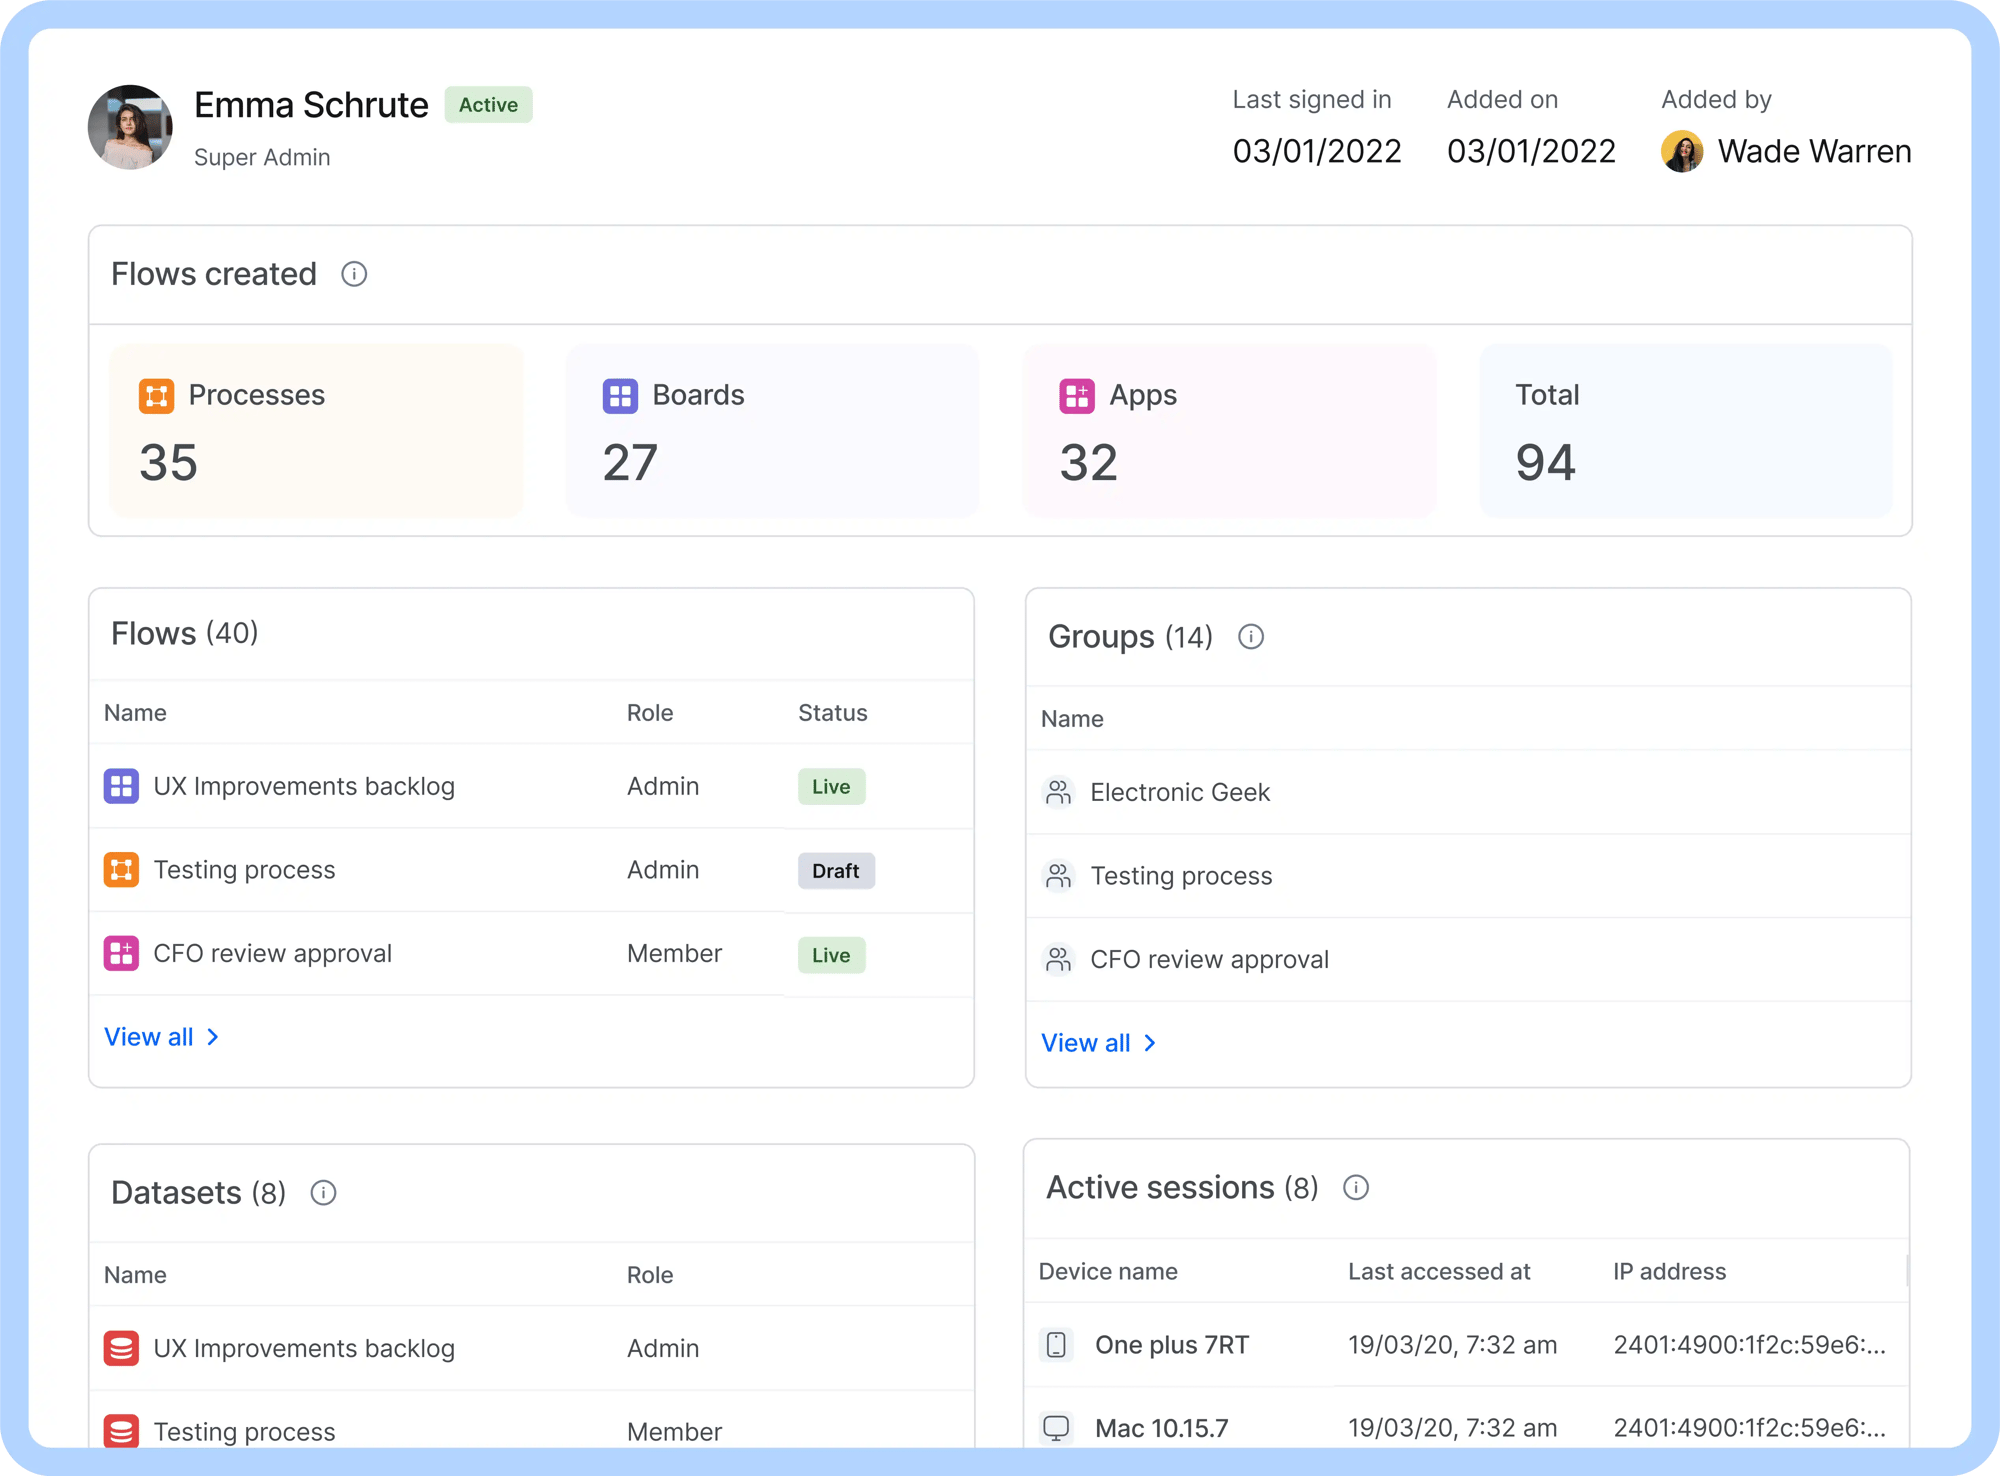
Task: Click group icon beside Testing process group
Action: click(x=1058, y=876)
